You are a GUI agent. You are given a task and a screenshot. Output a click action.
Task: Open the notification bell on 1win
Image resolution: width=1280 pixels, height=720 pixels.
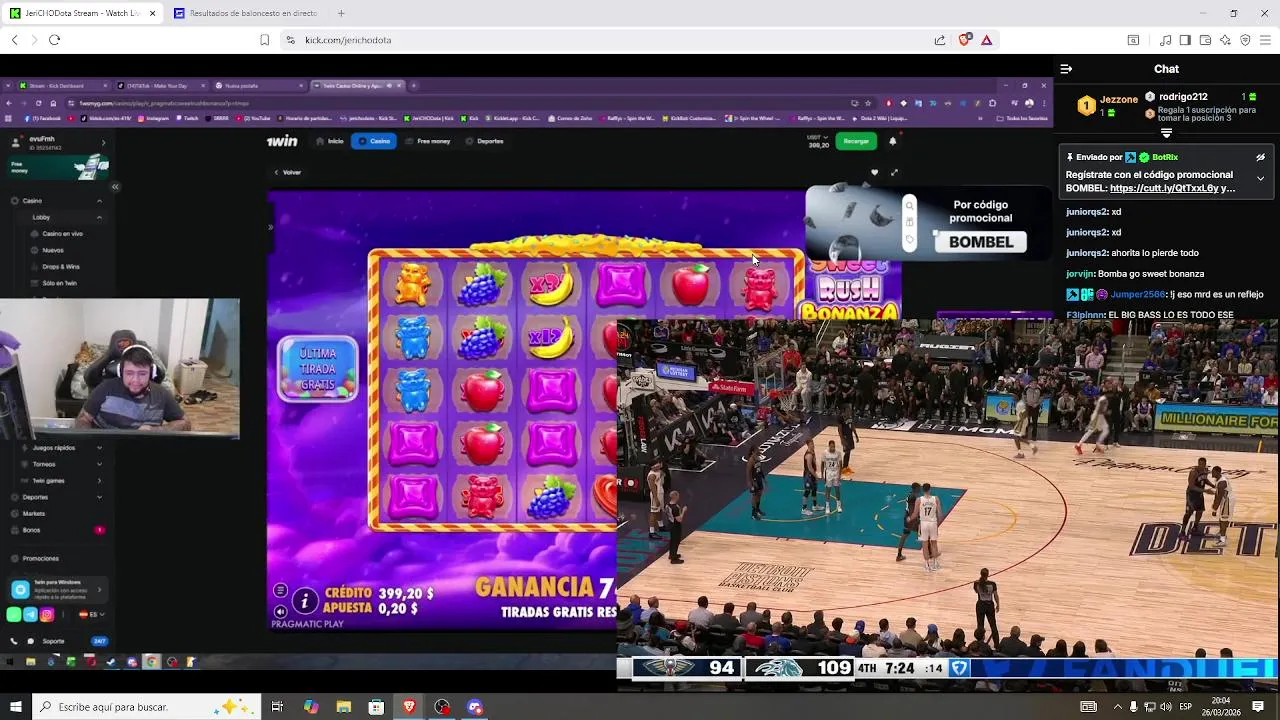[x=892, y=141]
